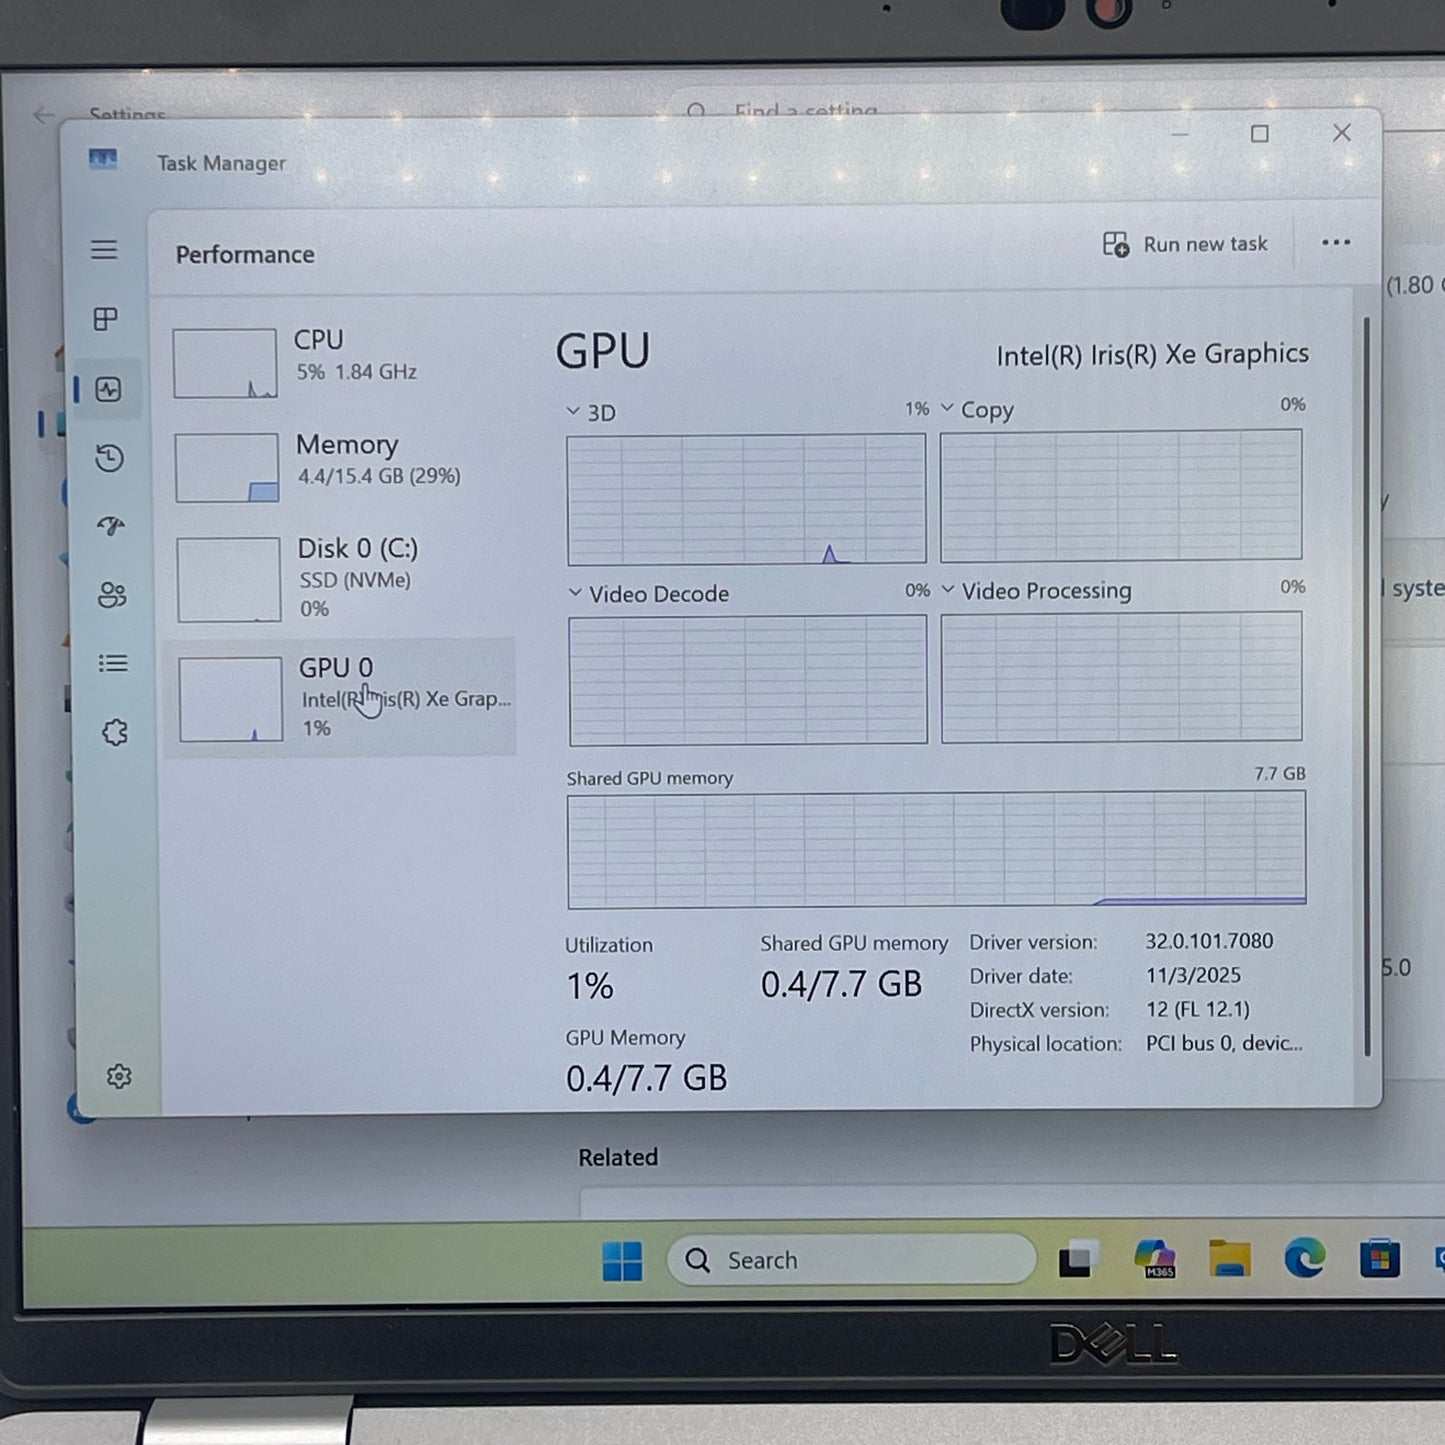Maximize the Task Manager window
The height and width of the screenshot is (1445, 1445).
[1260, 134]
